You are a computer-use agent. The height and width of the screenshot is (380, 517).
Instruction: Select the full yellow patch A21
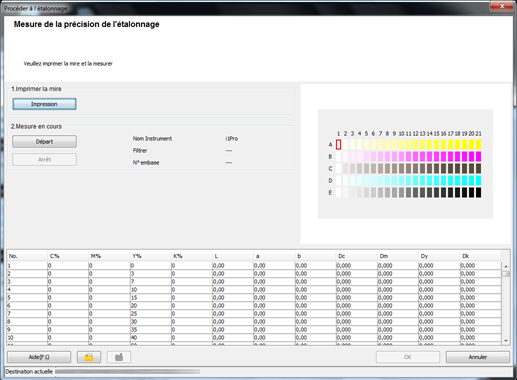pyautogui.click(x=478, y=144)
